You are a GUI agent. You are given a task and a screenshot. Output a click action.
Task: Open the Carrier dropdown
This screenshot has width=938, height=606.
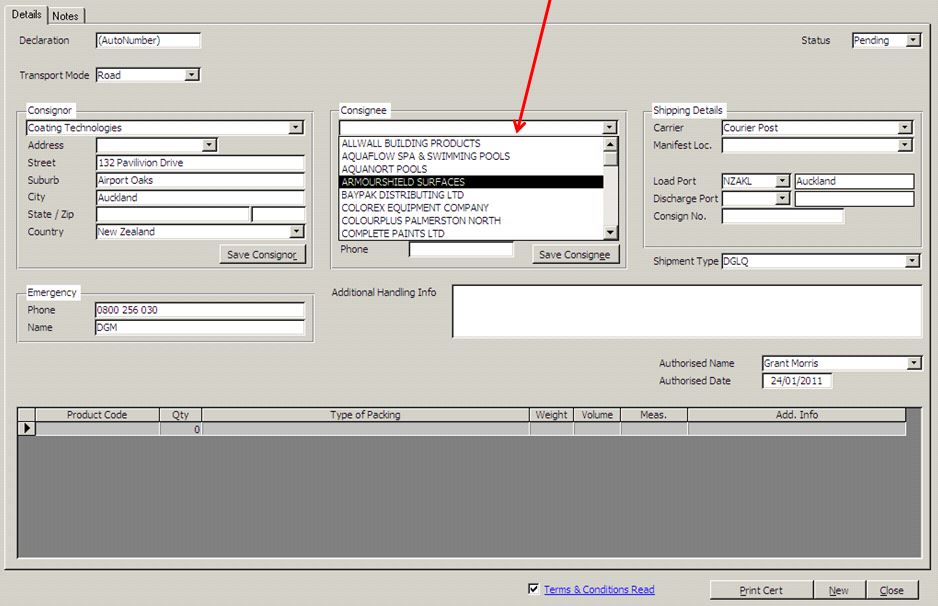coord(904,127)
